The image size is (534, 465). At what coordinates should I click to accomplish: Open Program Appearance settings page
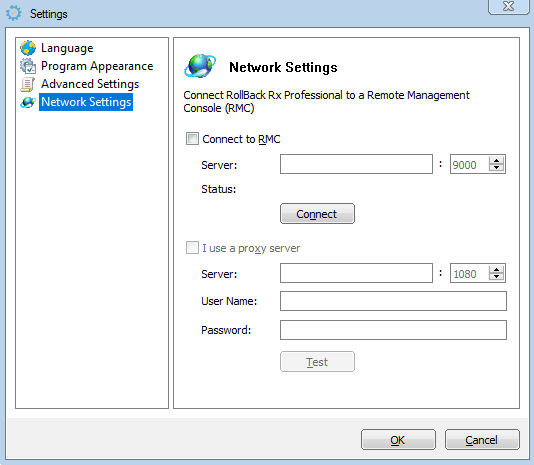point(97,66)
